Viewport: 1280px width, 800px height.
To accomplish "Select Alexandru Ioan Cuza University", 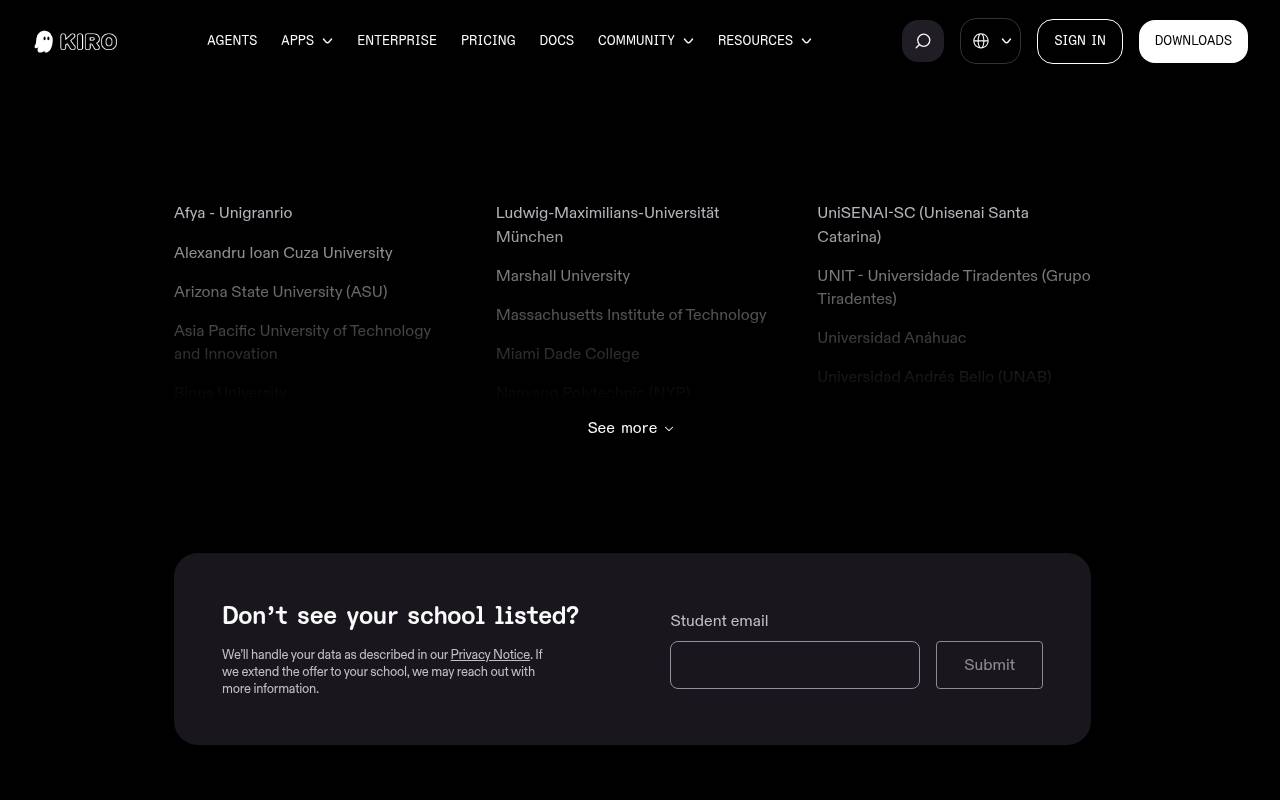I will pos(283,253).
